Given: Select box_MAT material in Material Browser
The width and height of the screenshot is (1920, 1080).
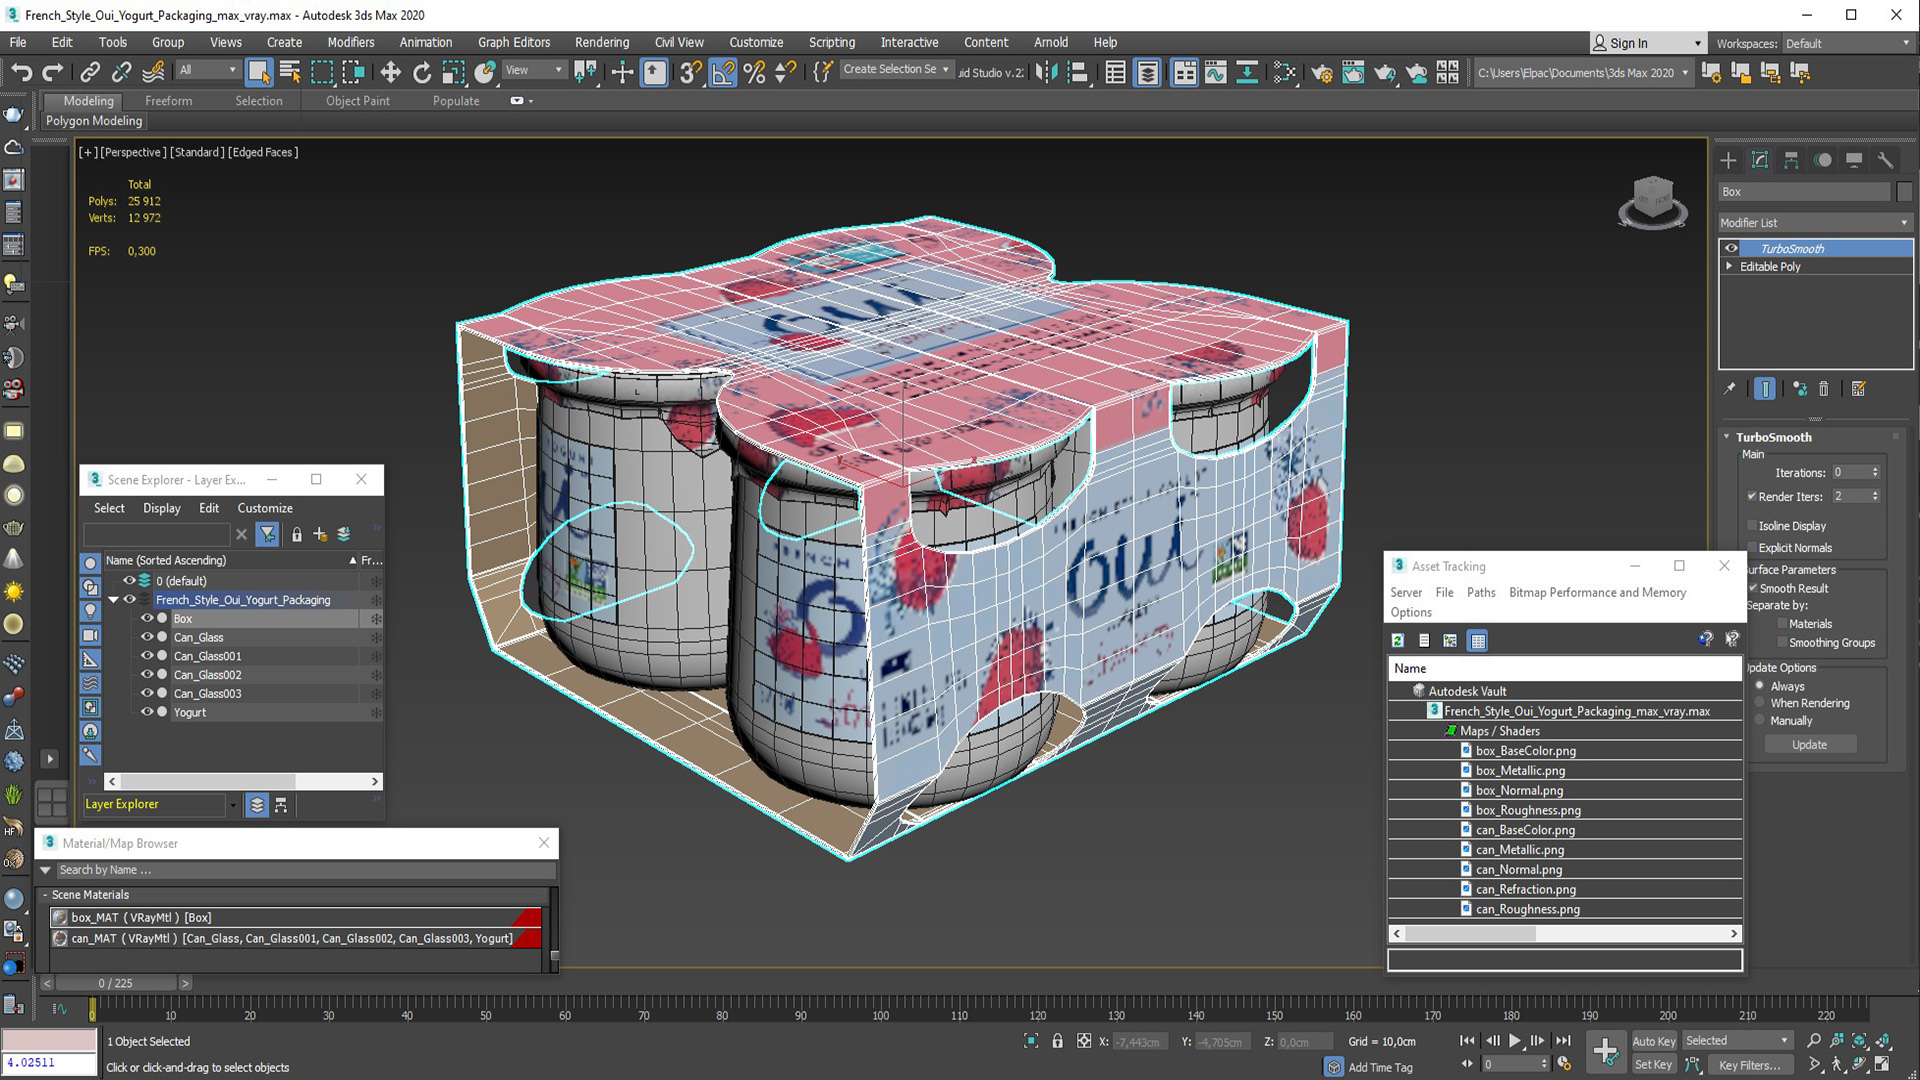Looking at the screenshot, I should [x=296, y=917].
